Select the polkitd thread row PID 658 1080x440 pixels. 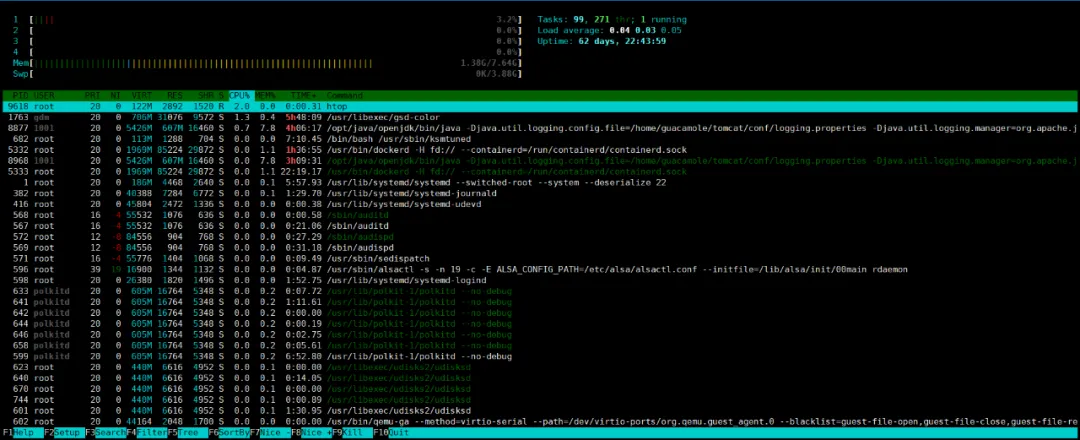tap(540, 346)
